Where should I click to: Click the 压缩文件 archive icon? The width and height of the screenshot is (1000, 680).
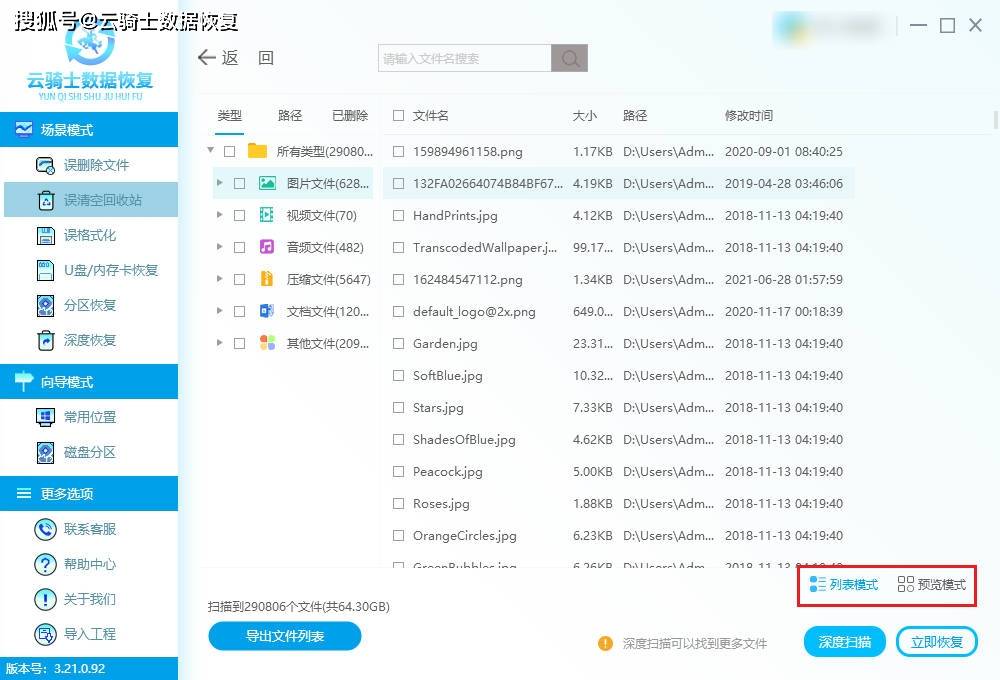coord(267,279)
